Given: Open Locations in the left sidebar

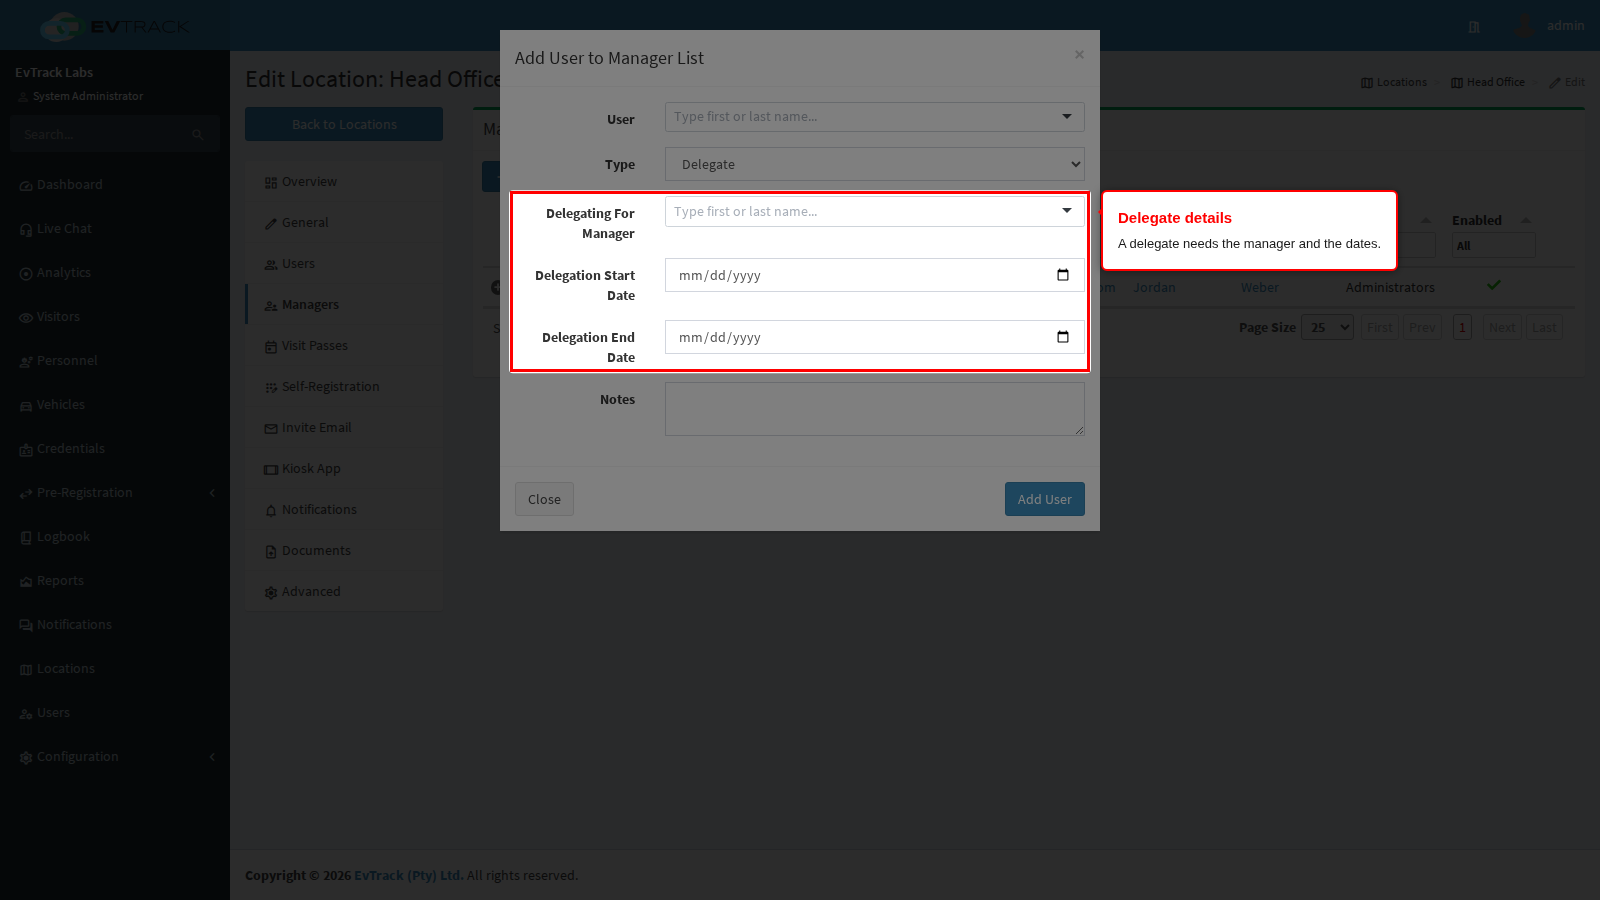Looking at the screenshot, I should 66,669.
